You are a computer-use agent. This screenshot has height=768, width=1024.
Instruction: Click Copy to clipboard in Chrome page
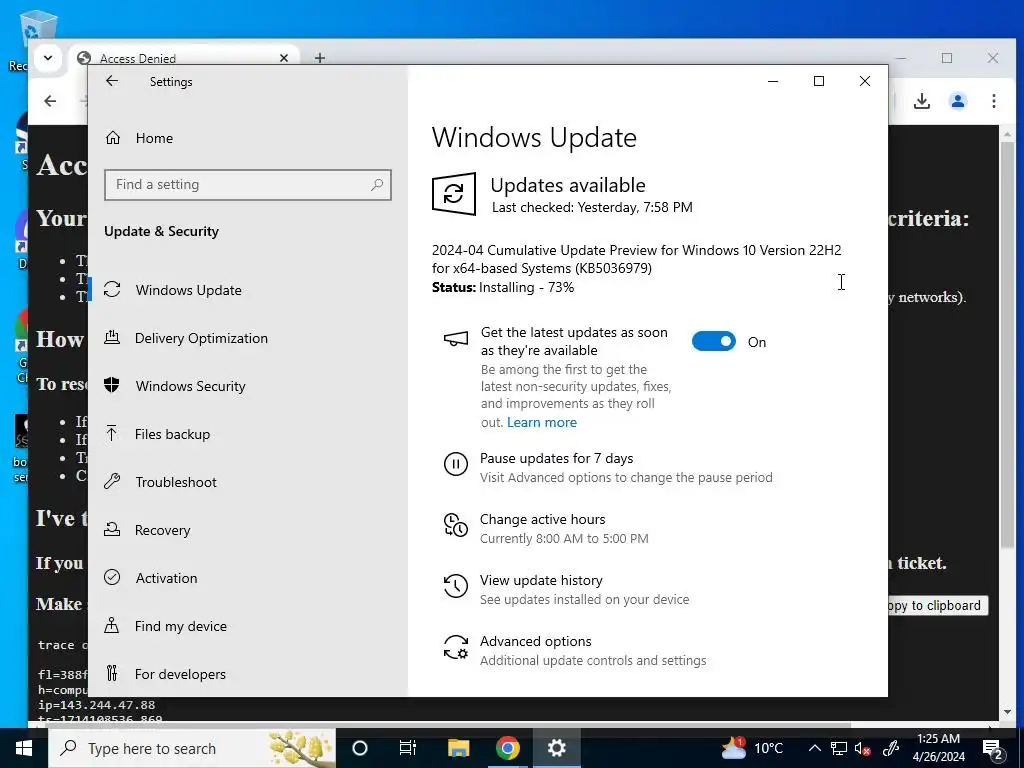pyautogui.click(x=937, y=605)
